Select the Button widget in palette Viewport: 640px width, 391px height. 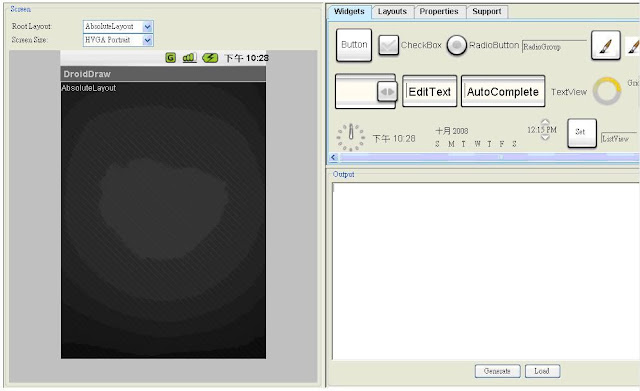tap(354, 45)
